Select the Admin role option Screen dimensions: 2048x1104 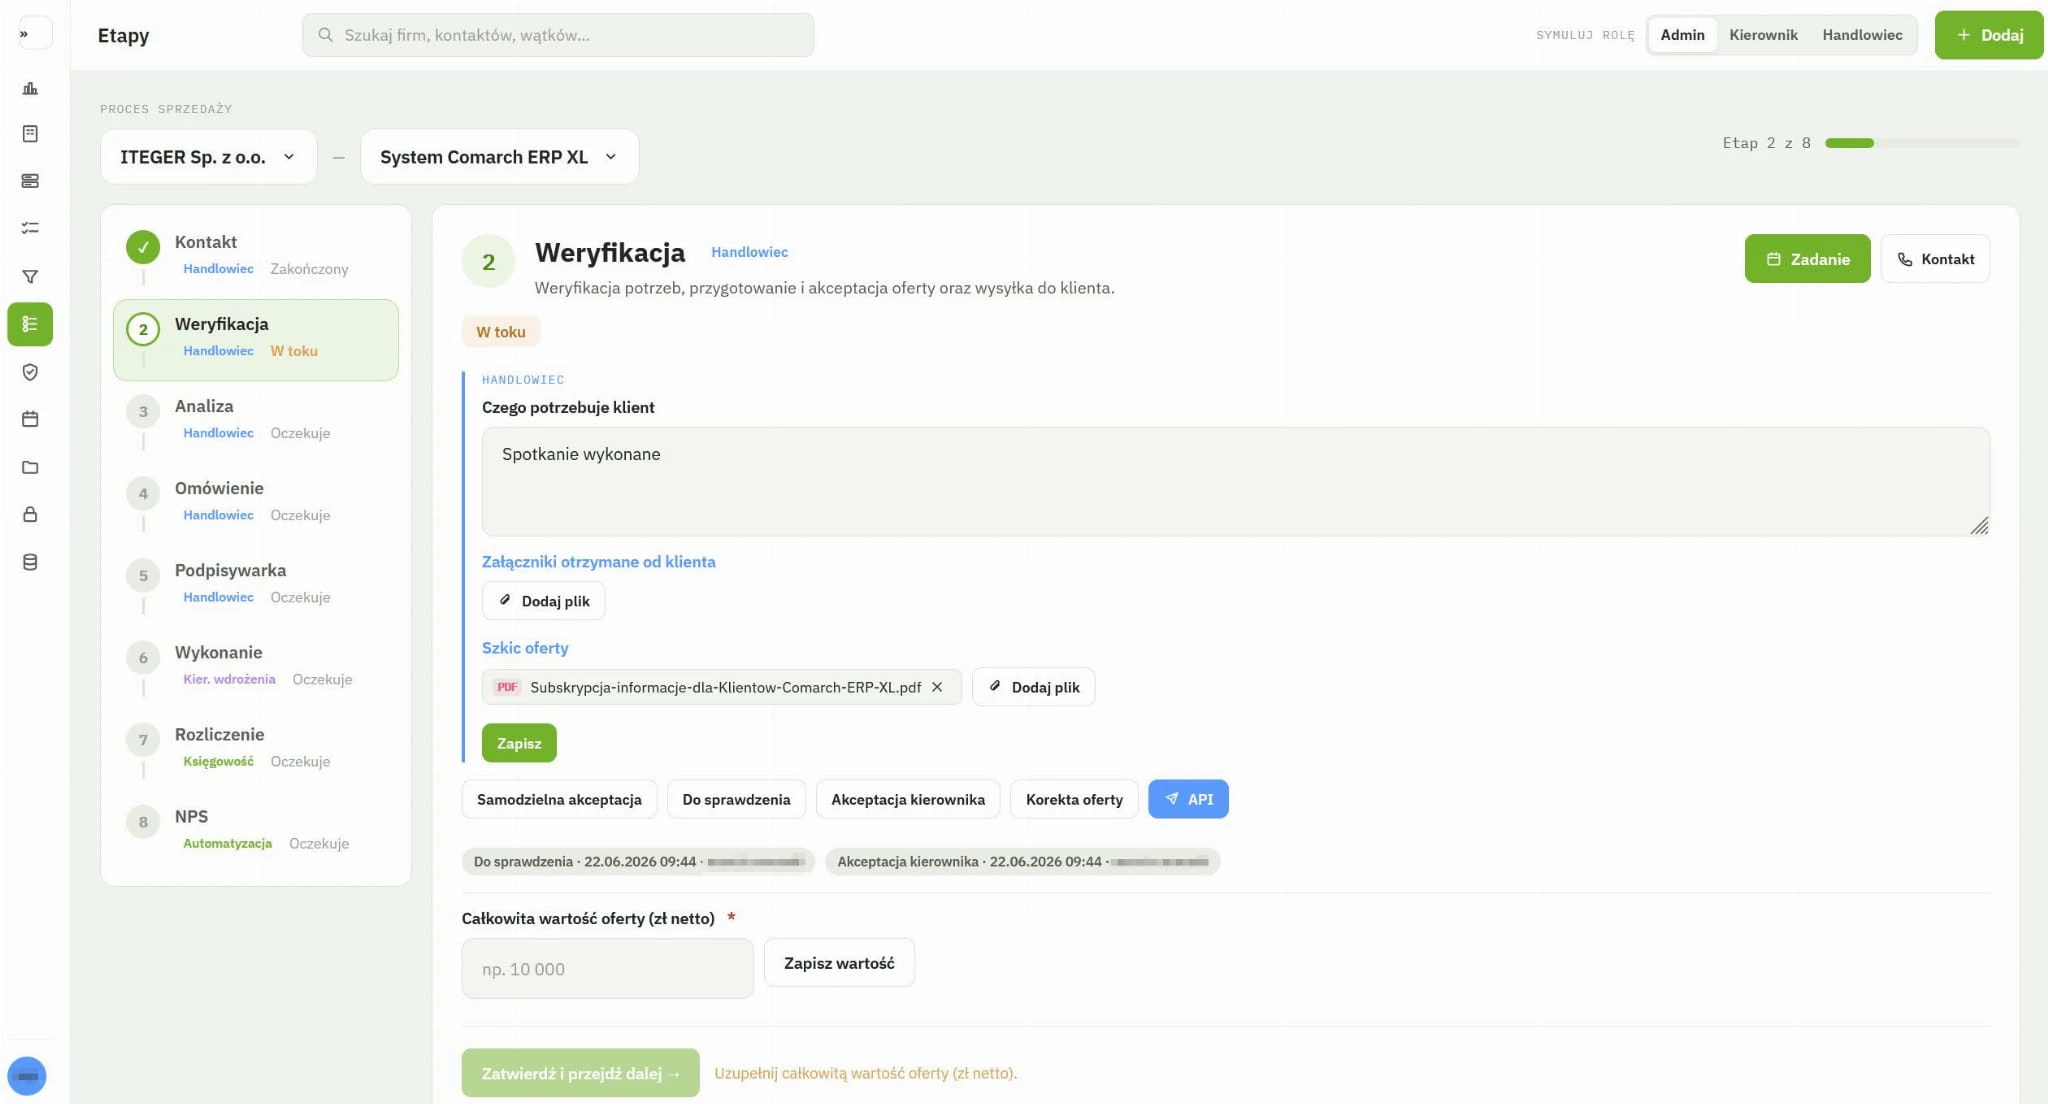pos(1682,35)
